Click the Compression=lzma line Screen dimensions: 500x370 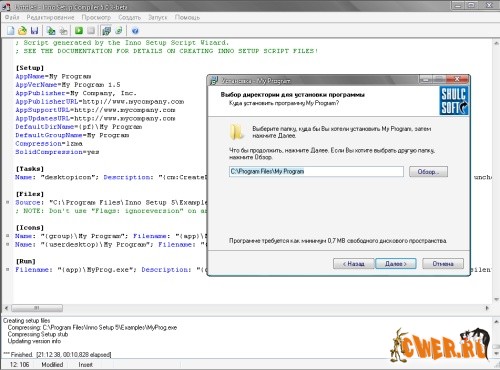(x=49, y=143)
